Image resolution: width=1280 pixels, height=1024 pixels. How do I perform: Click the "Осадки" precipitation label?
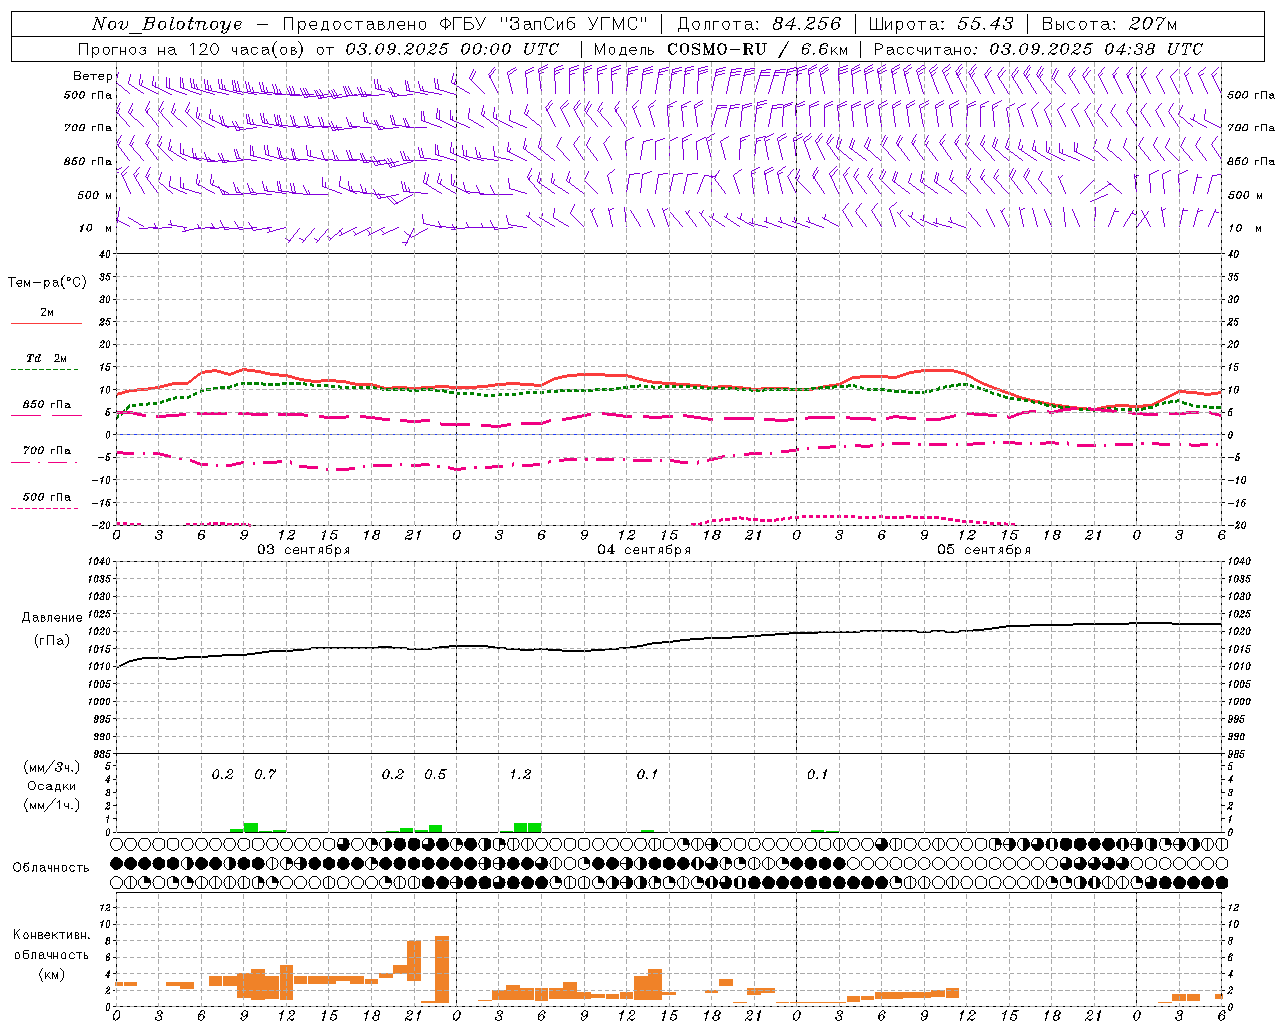pos(52,786)
